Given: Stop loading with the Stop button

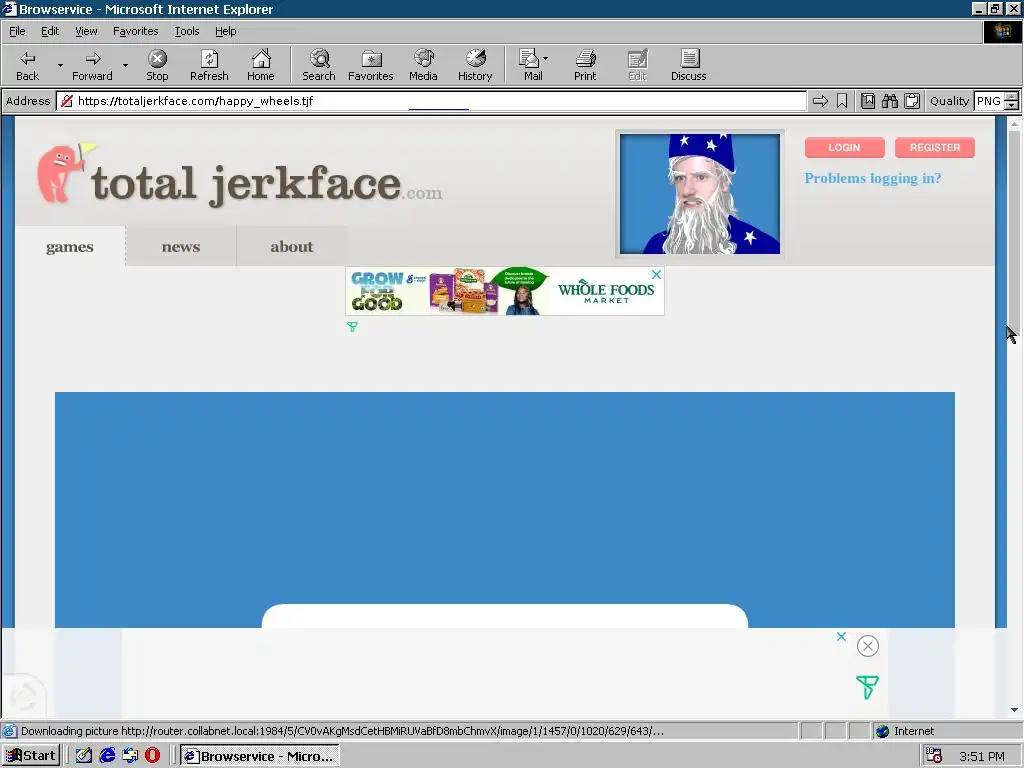Looking at the screenshot, I should tap(157, 65).
